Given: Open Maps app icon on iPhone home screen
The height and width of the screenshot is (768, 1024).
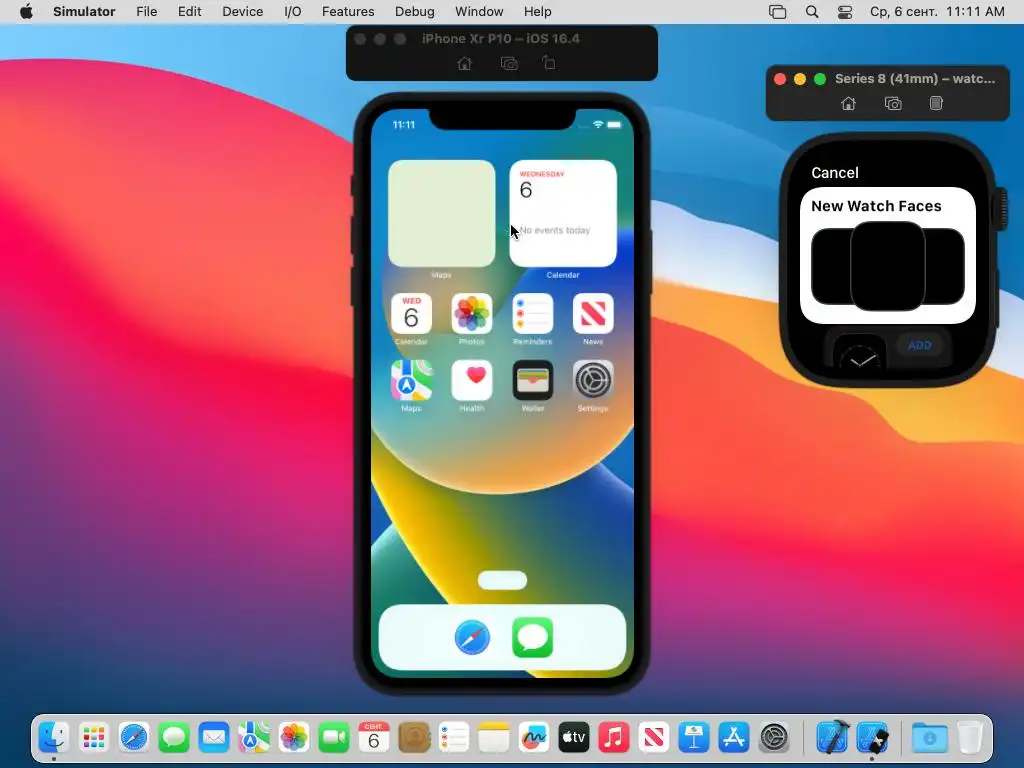Looking at the screenshot, I should [x=411, y=380].
